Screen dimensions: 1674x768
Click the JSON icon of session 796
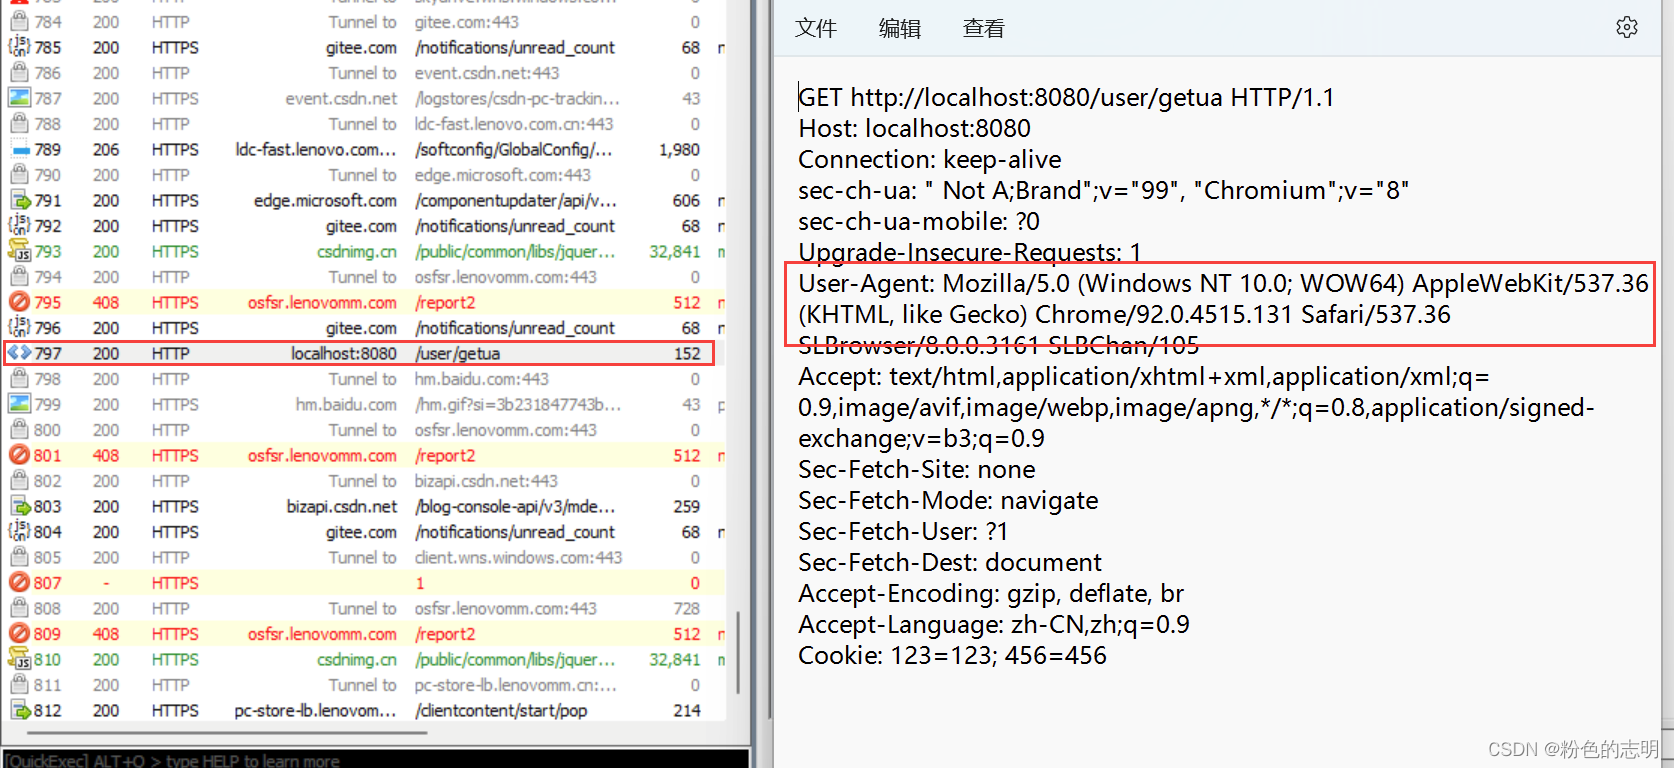coord(19,328)
